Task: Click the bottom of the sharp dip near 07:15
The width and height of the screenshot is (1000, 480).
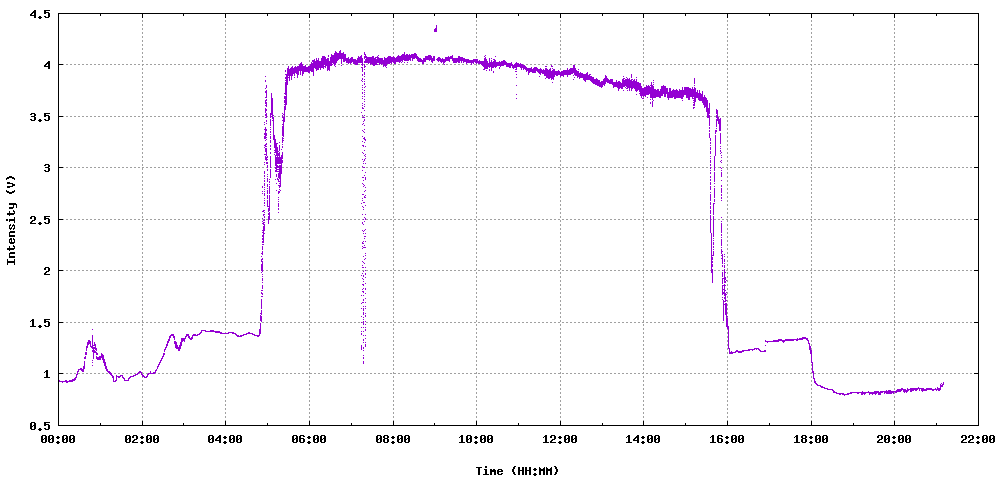Action: pyautogui.click(x=364, y=362)
